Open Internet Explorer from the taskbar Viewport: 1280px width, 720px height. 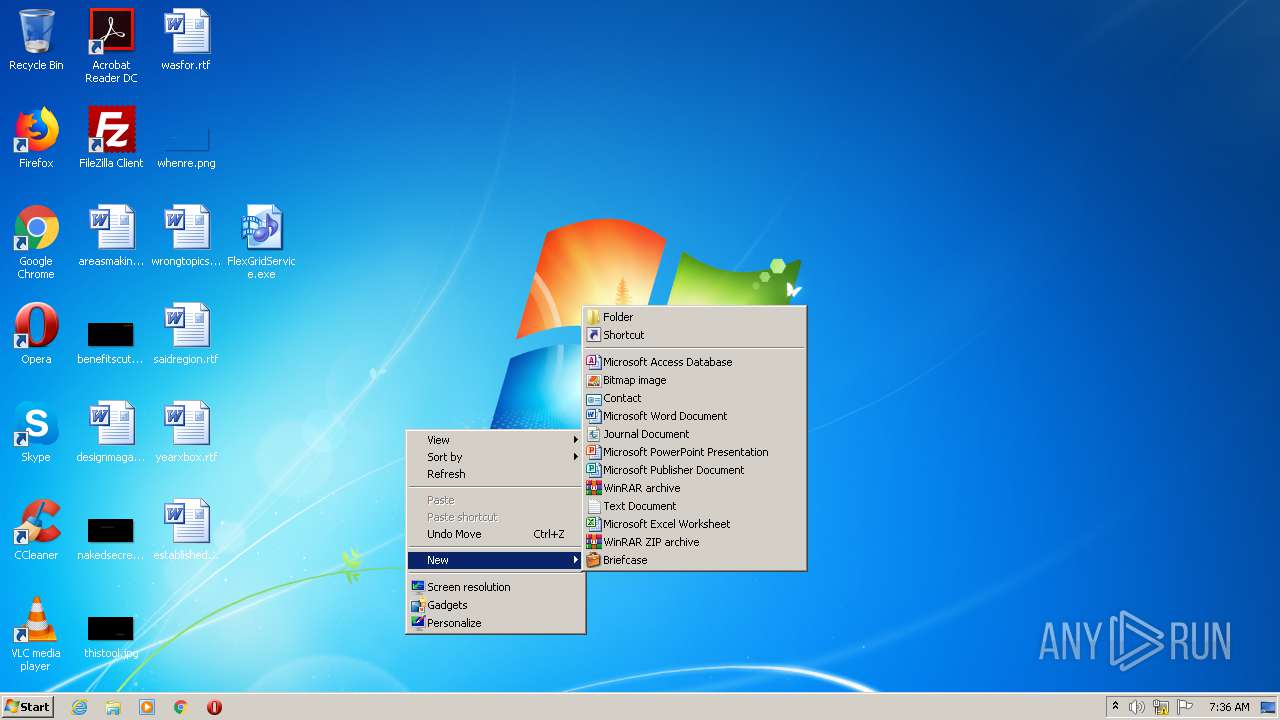[79, 707]
